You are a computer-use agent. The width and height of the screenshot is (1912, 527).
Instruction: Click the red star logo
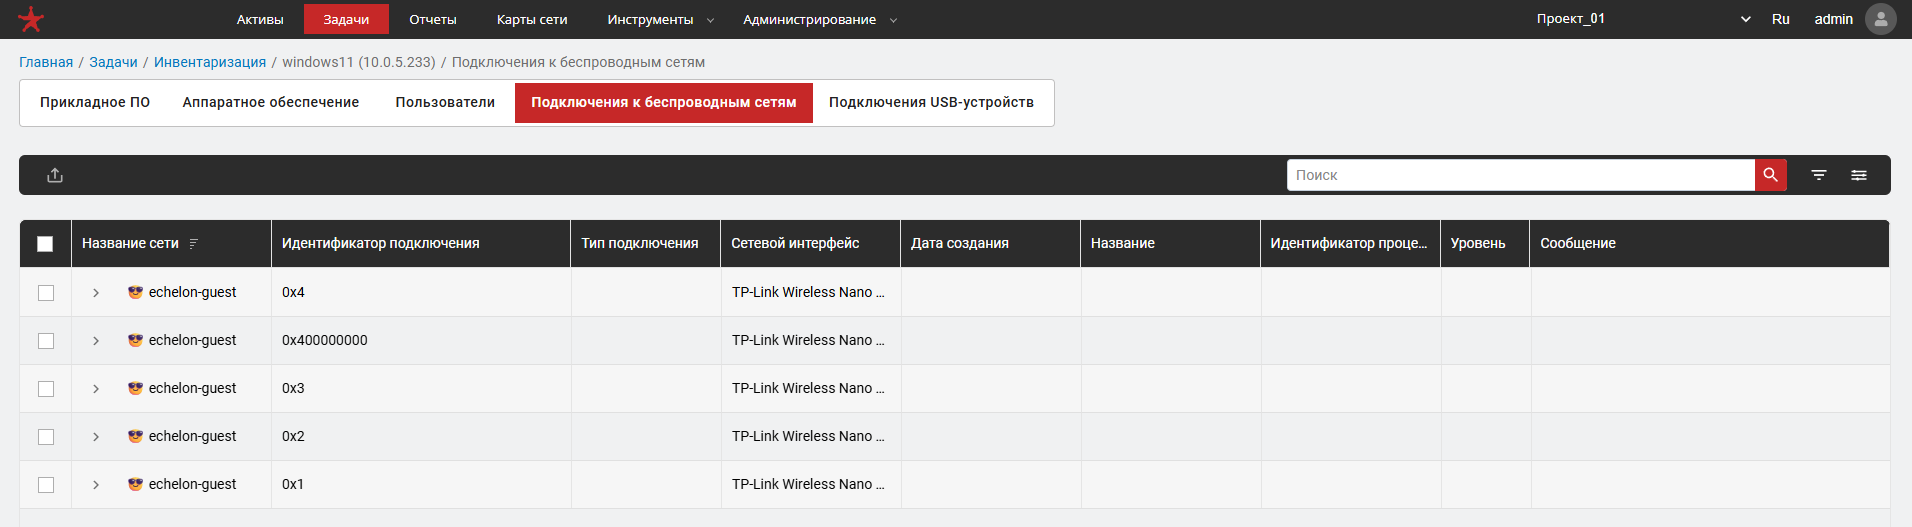(31, 19)
